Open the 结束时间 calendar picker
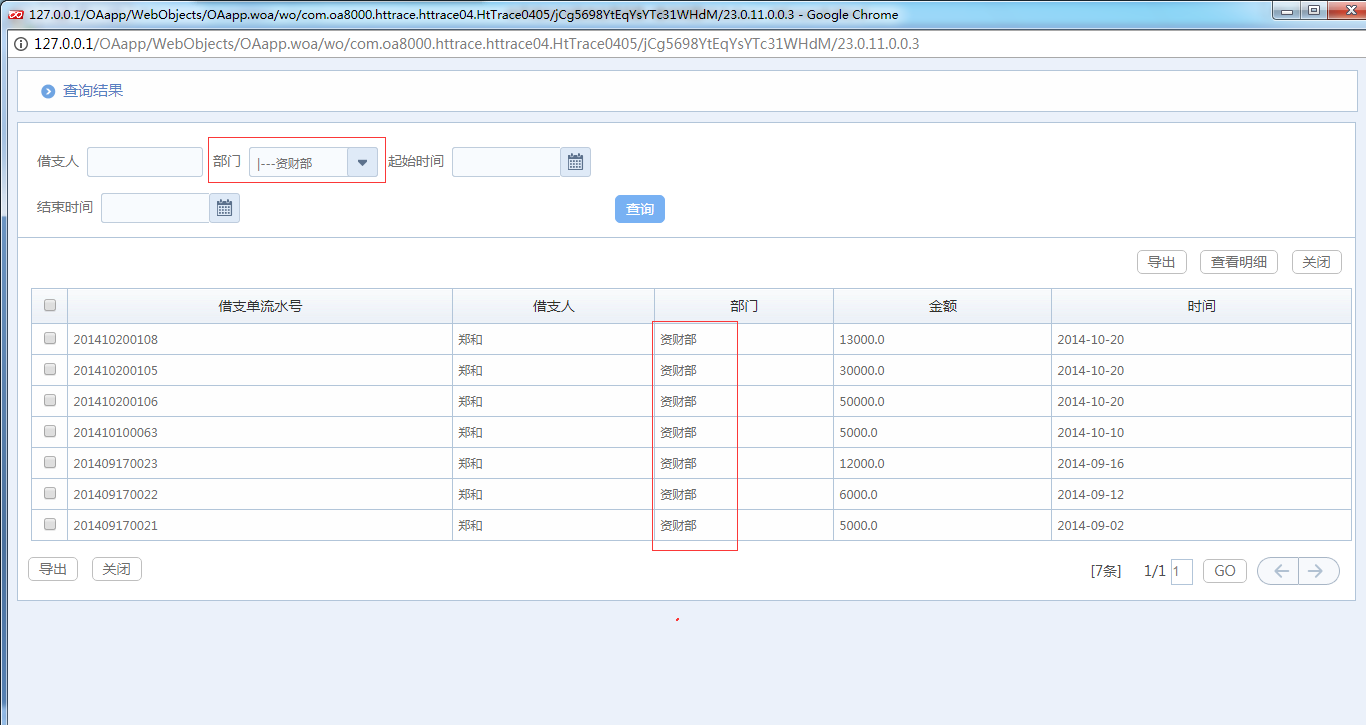Screen dimensions: 1366x725 (x=224, y=208)
